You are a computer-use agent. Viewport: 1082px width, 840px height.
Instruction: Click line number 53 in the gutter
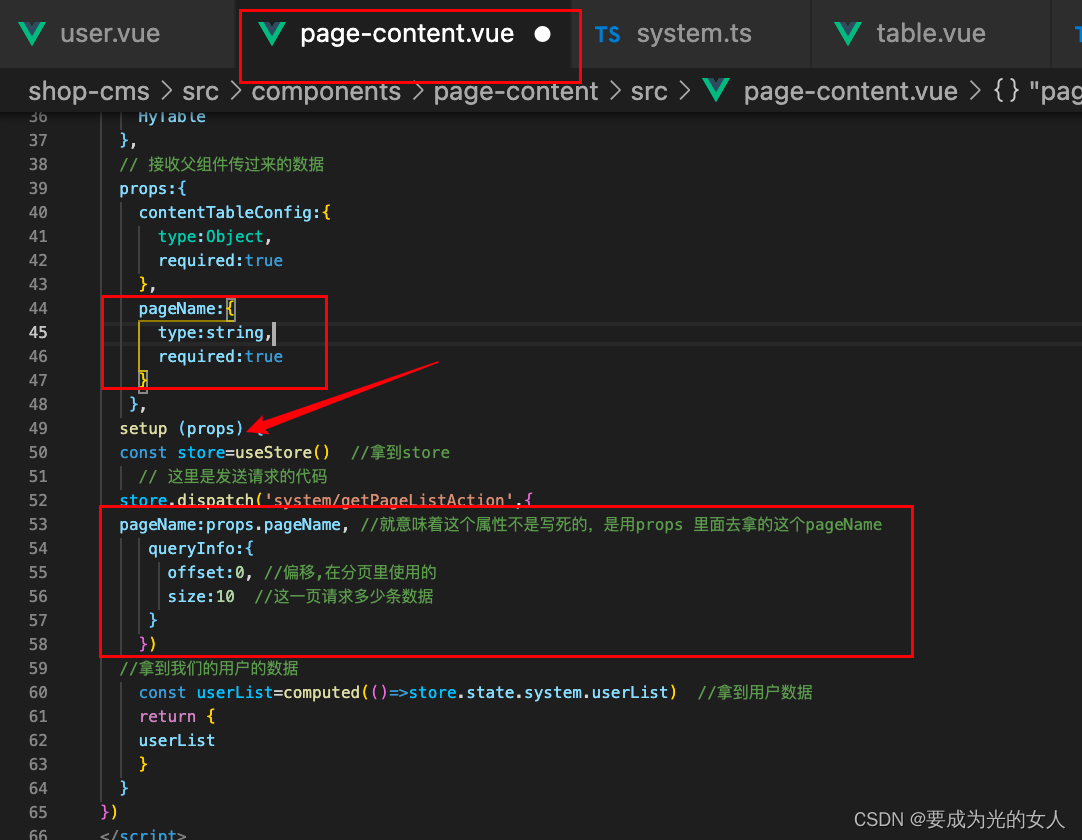click(x=38, y=525)
